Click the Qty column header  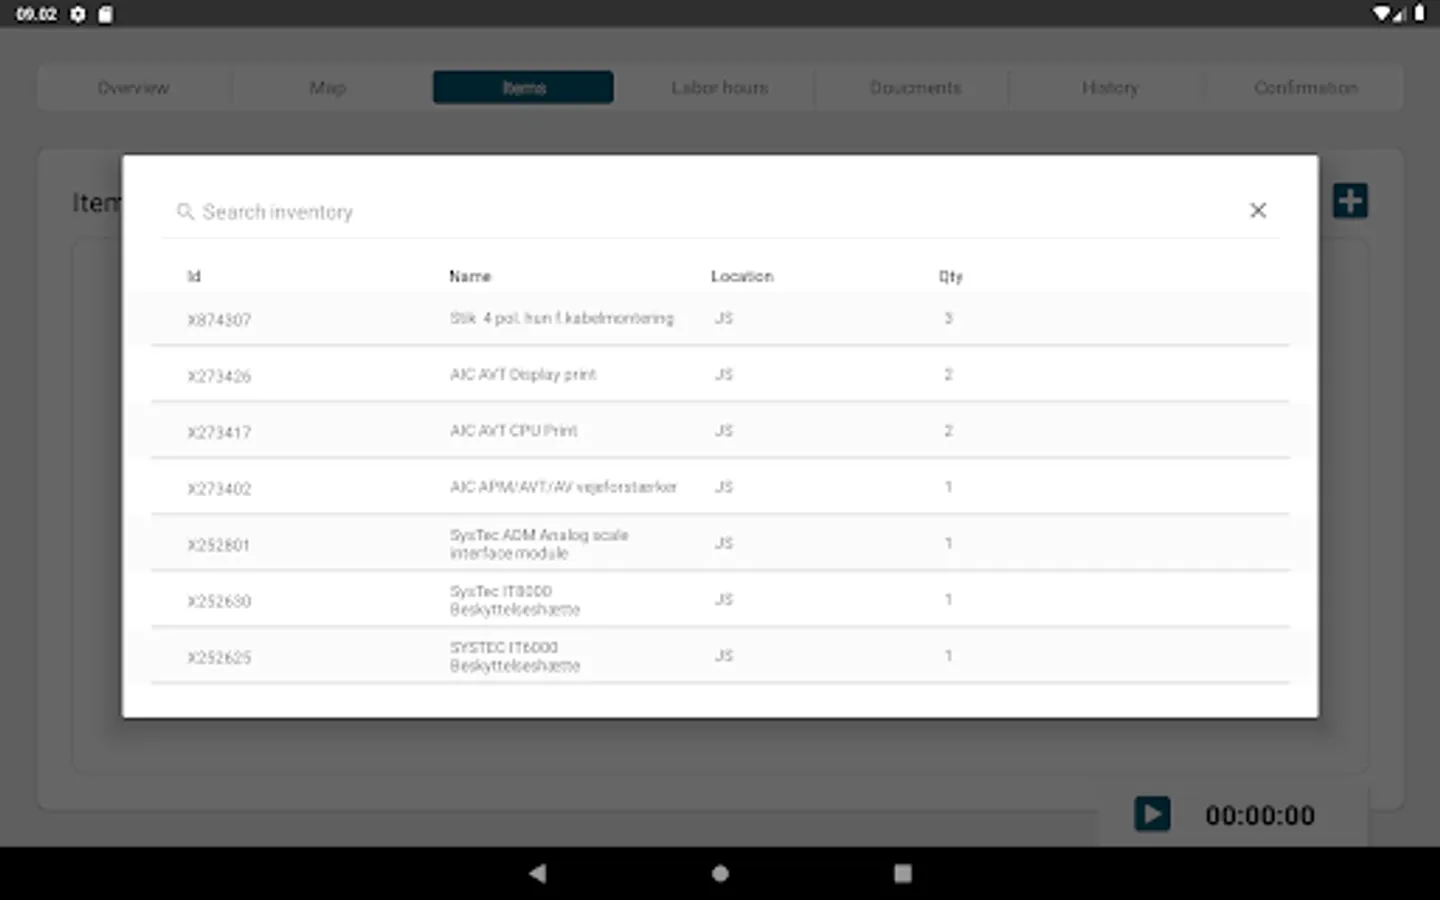tap(951, 276)
